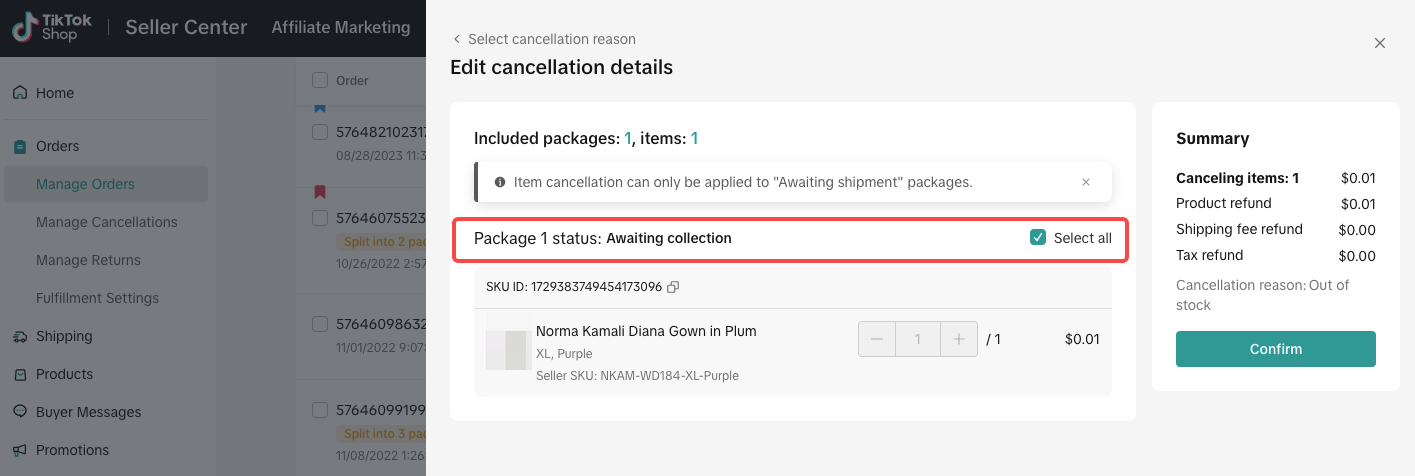The height and width of the screenshot is (476, 1415).
Task: Copy the SKU ID with copy icon
Action: 673,287
